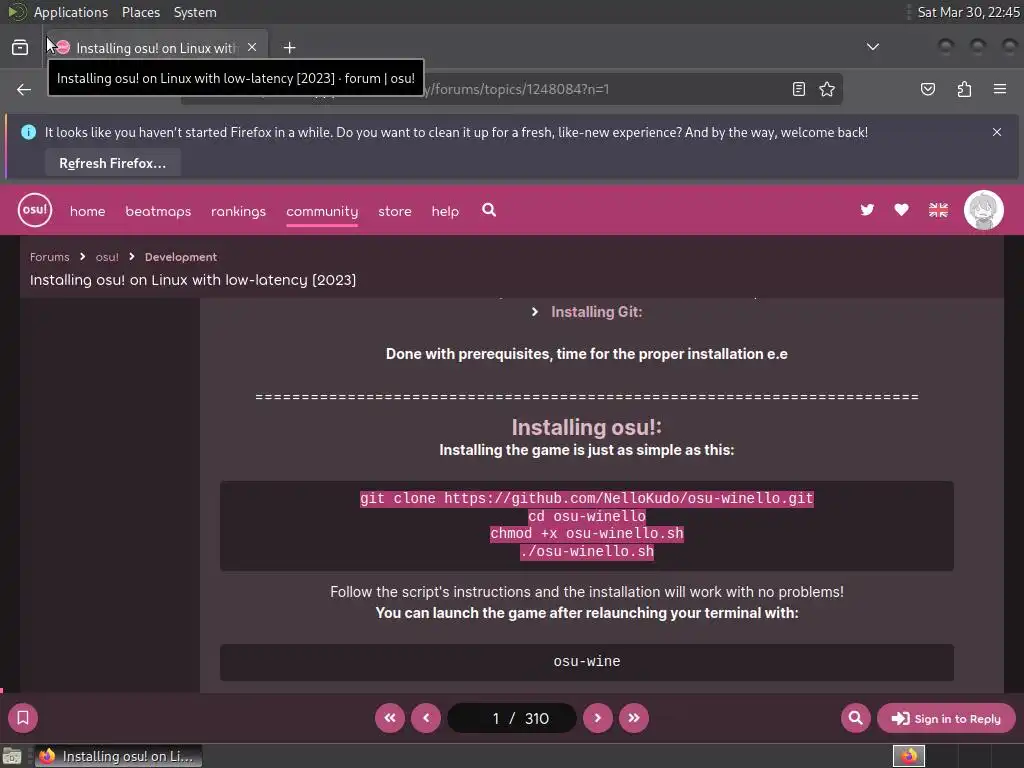
Task: Click the git clone command line text
Action: tap(586, 498)
